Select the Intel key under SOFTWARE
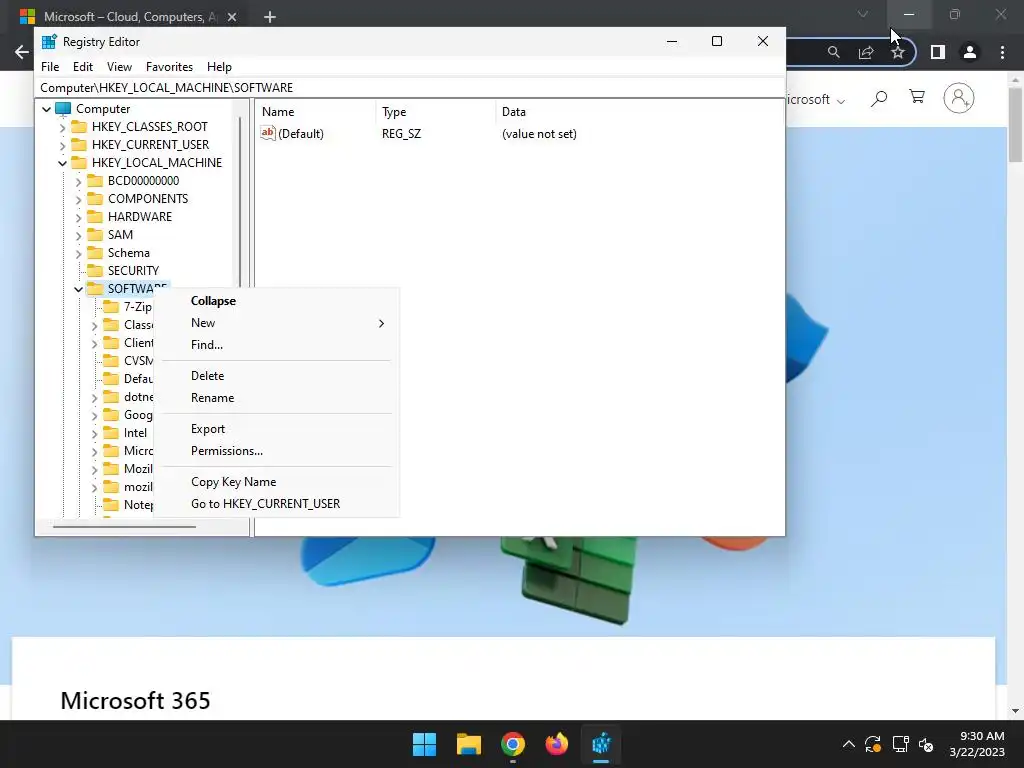 135,433
